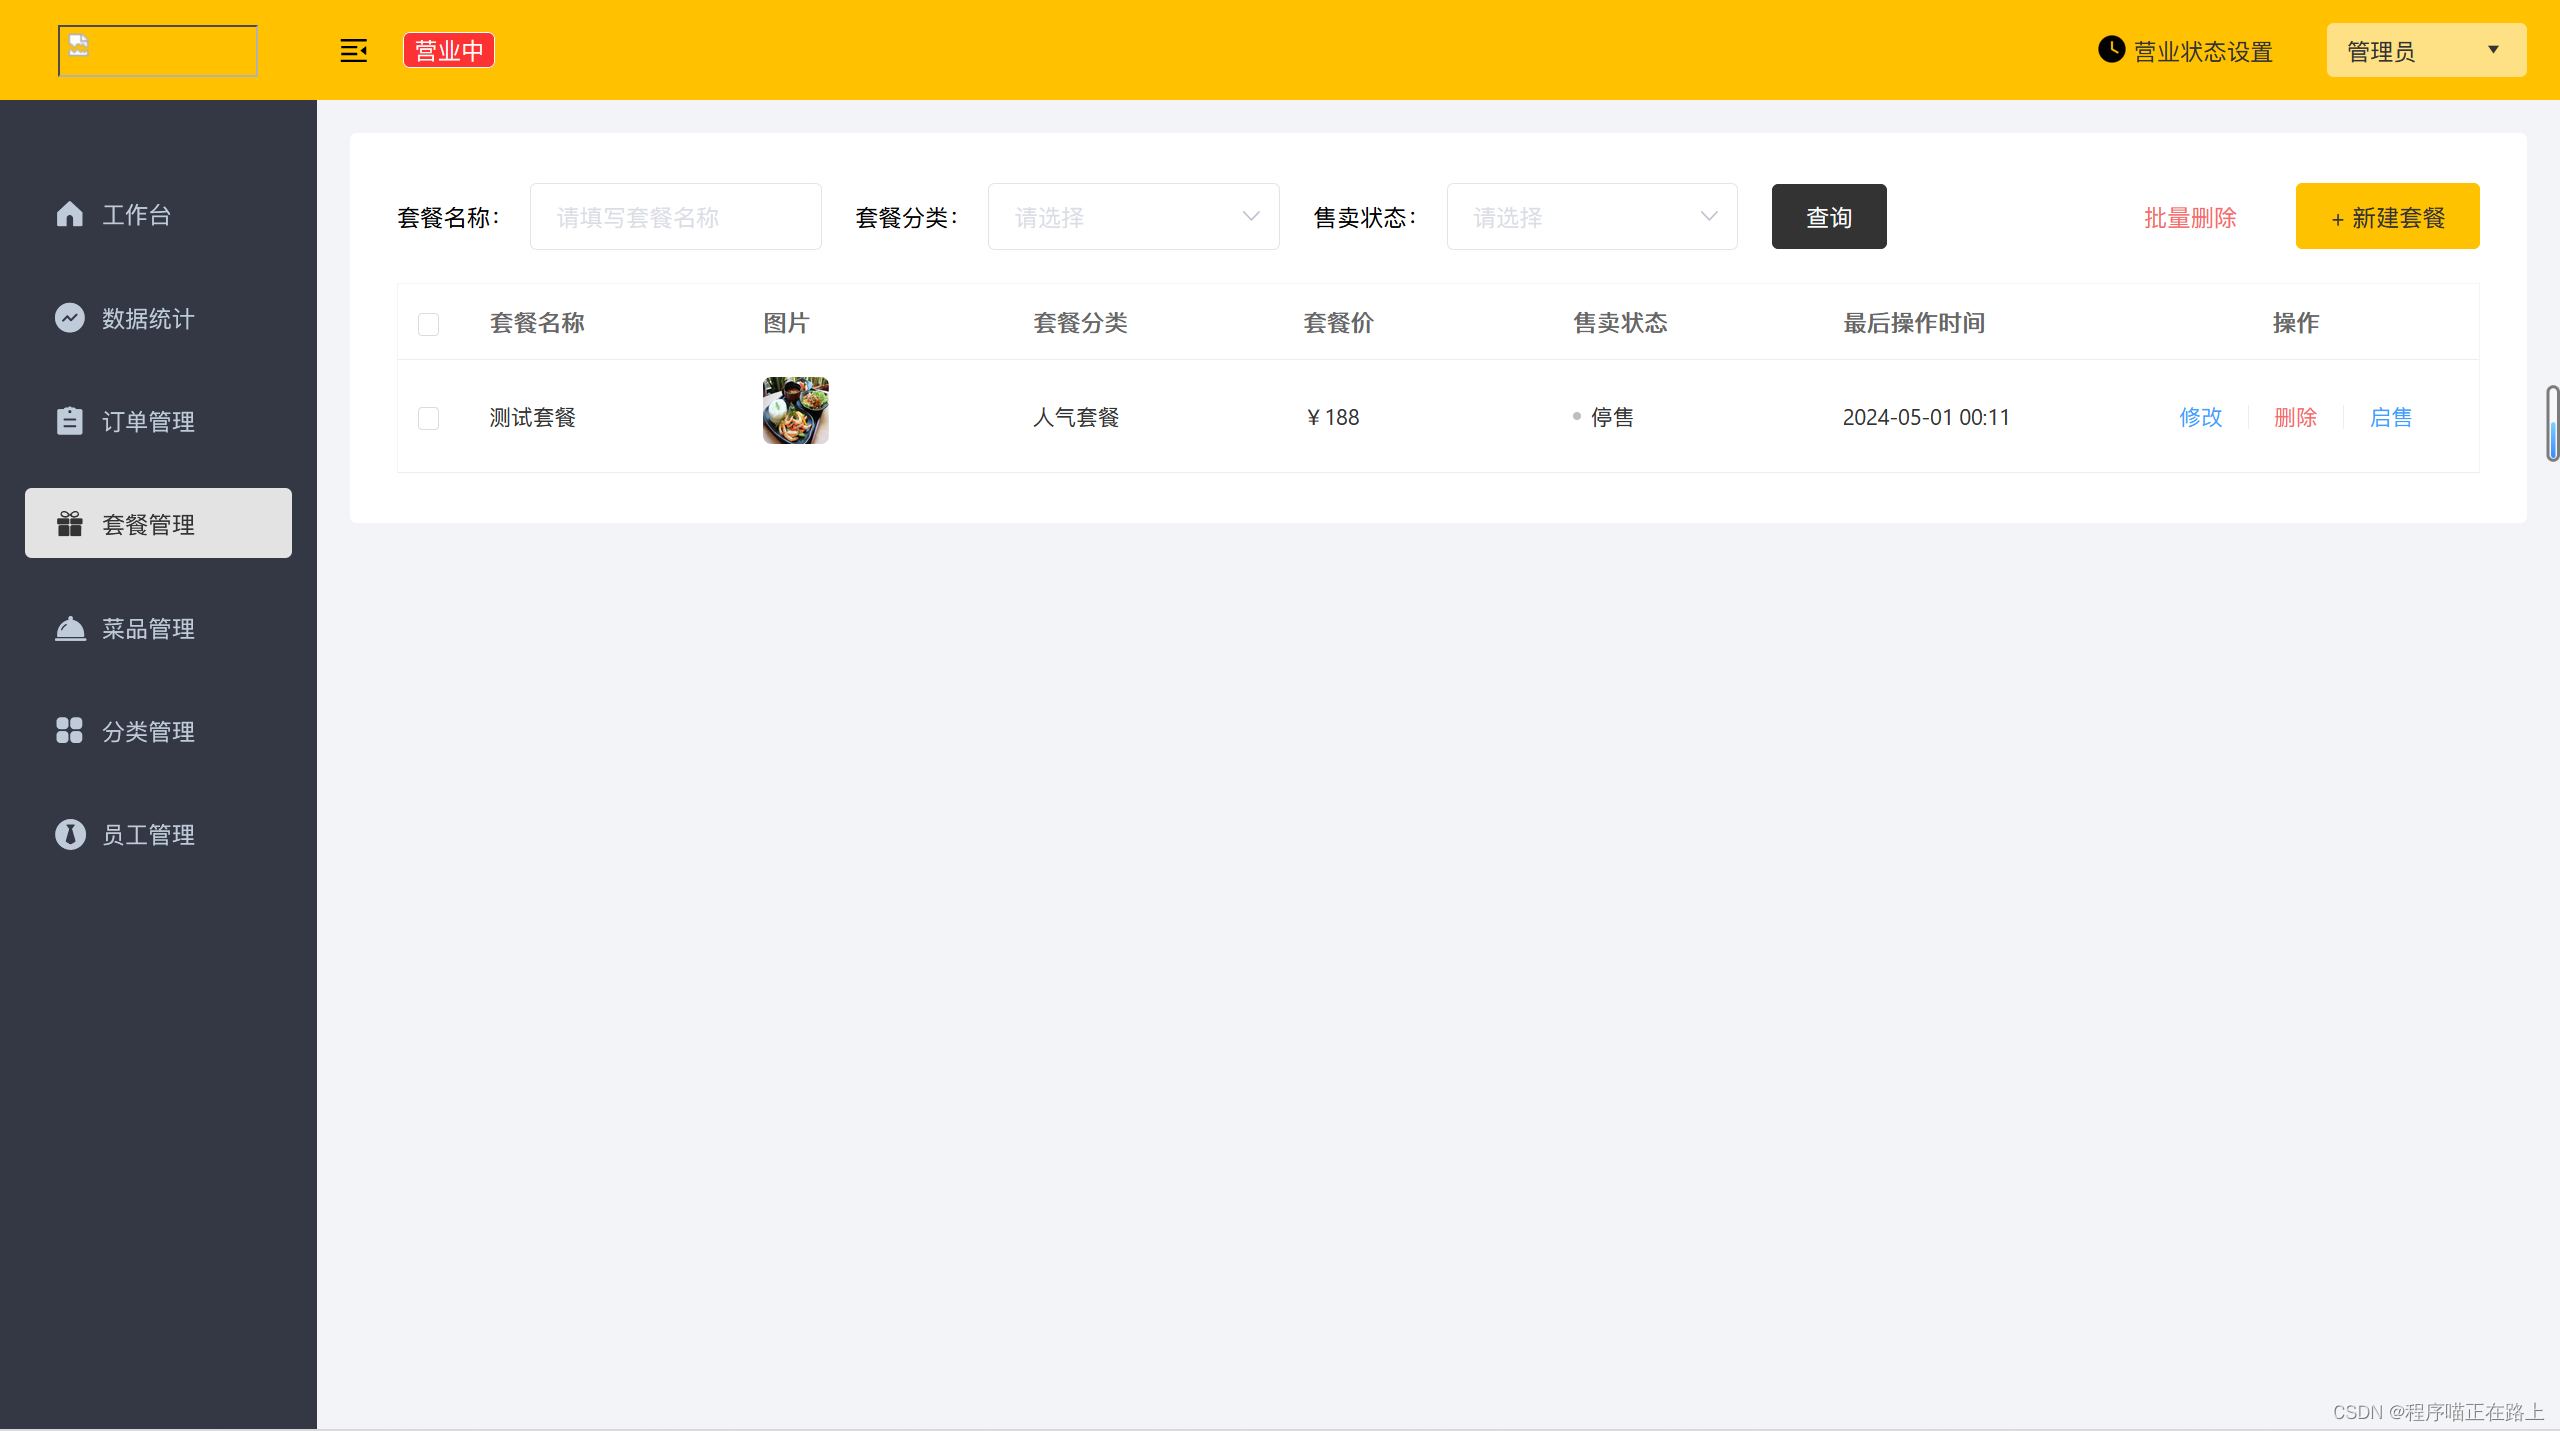Select the 数据统计 statistics icon

click(x=69, y=317)
